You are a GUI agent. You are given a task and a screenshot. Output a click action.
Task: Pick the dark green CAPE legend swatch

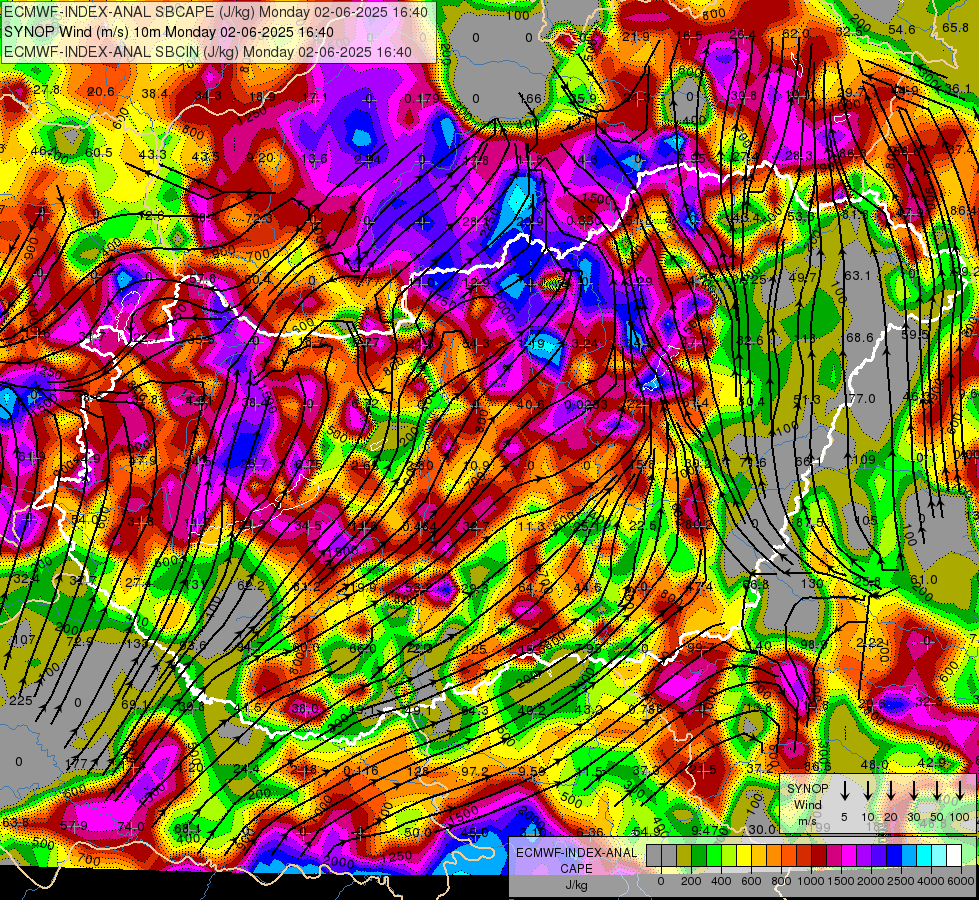(x=699, y=856)
